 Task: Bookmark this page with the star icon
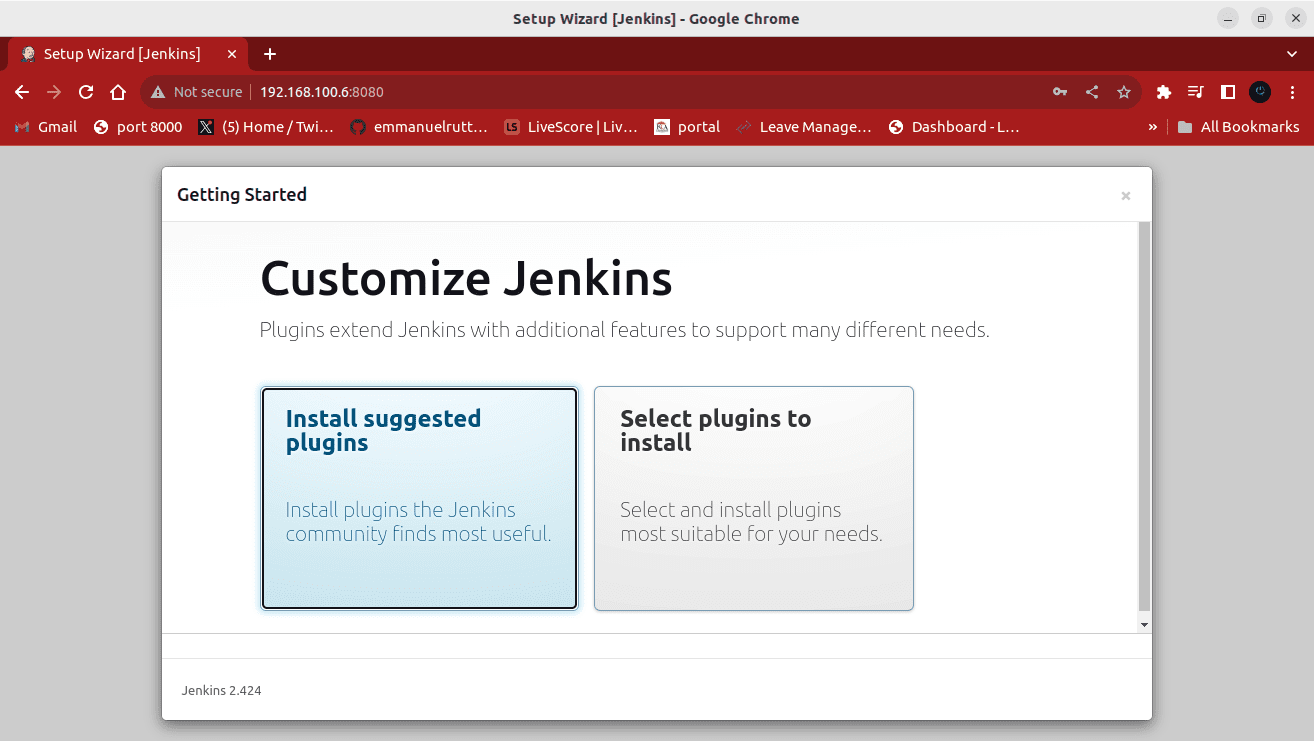click(1124, 92)
